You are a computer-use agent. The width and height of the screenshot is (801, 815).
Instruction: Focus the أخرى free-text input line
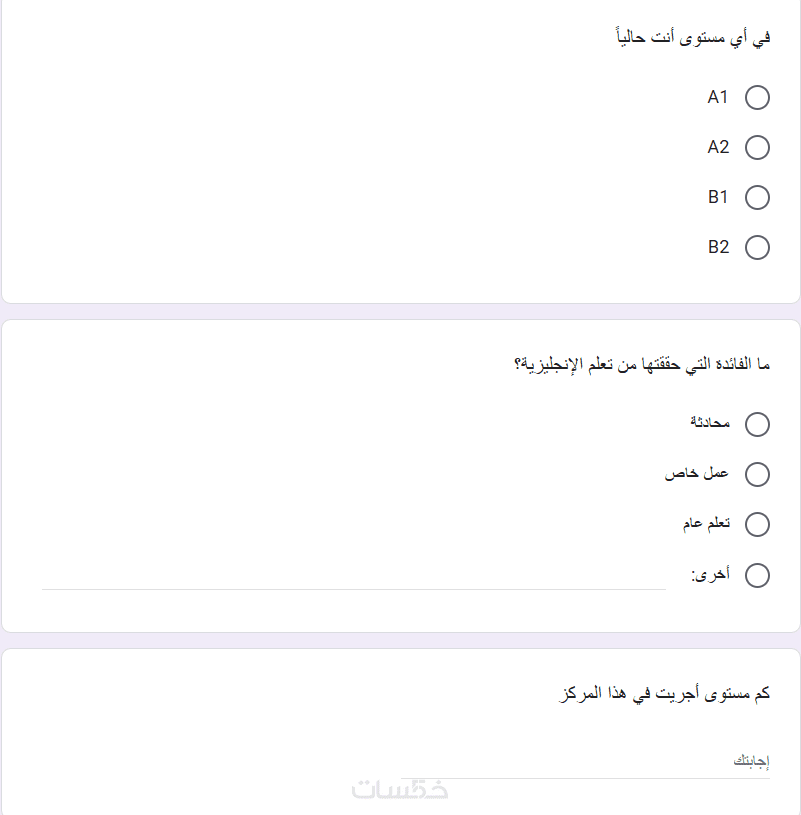[353, 577]
